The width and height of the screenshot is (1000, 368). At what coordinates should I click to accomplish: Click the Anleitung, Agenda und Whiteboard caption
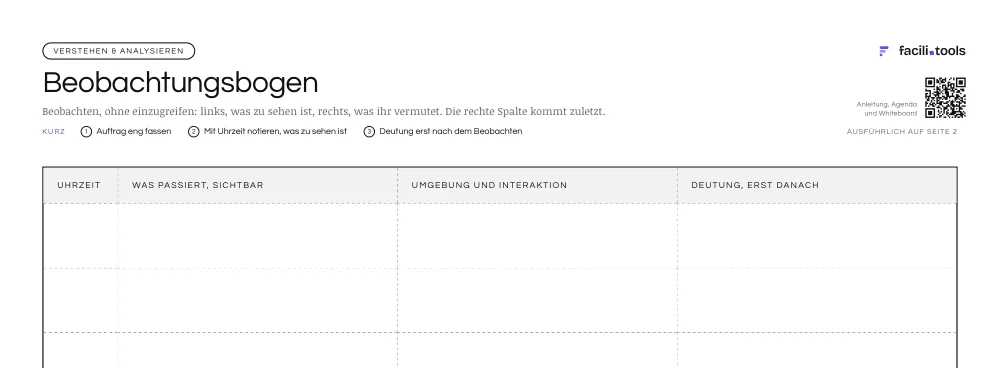[886, 108]
